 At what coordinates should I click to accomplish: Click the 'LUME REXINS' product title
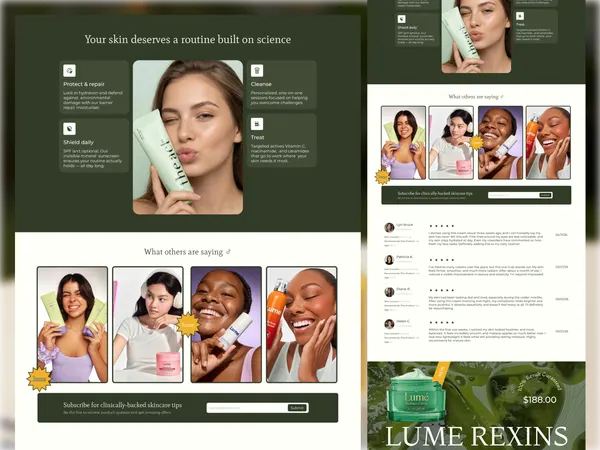pos(476,436)
